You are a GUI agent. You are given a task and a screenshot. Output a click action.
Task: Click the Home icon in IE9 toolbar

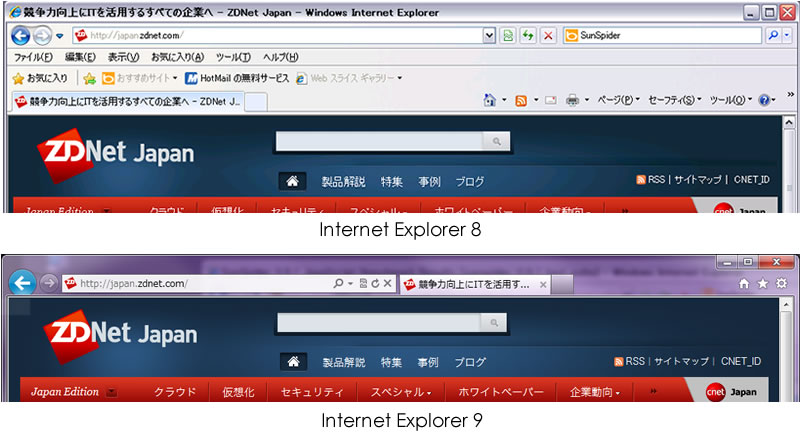(x=744, y=283)
